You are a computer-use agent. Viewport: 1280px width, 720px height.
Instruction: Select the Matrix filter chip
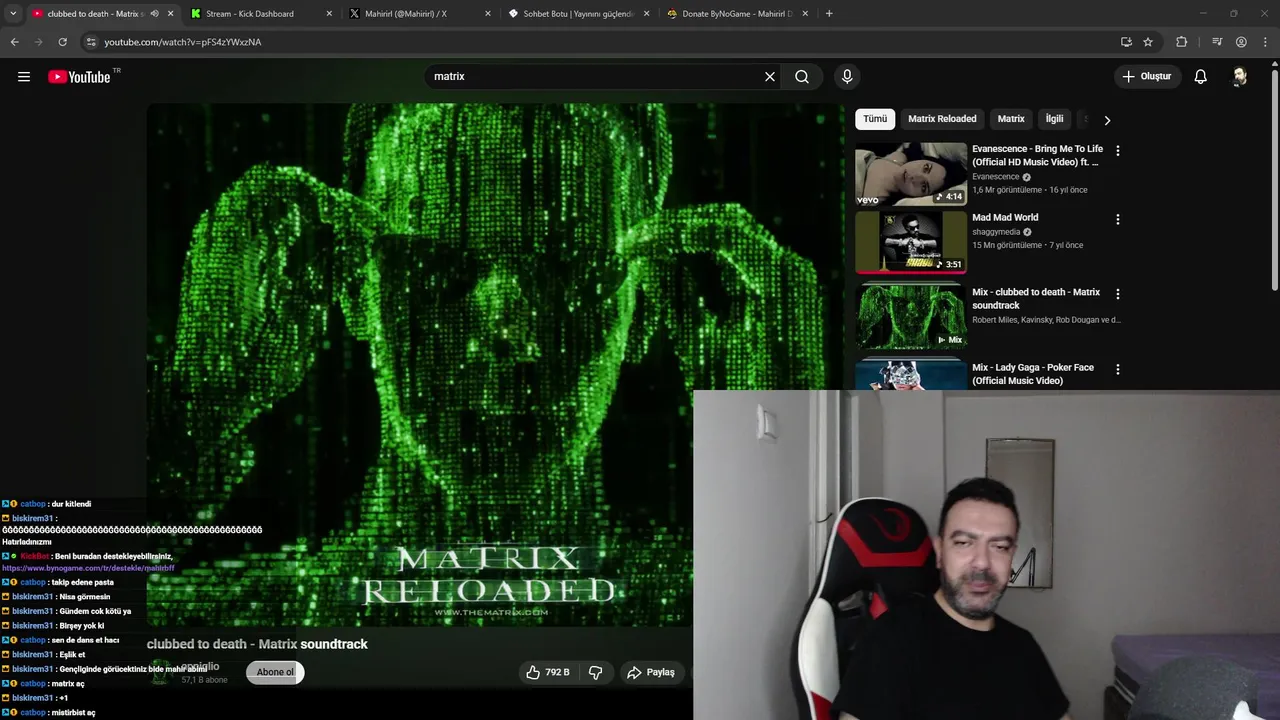coord(1011,119)
